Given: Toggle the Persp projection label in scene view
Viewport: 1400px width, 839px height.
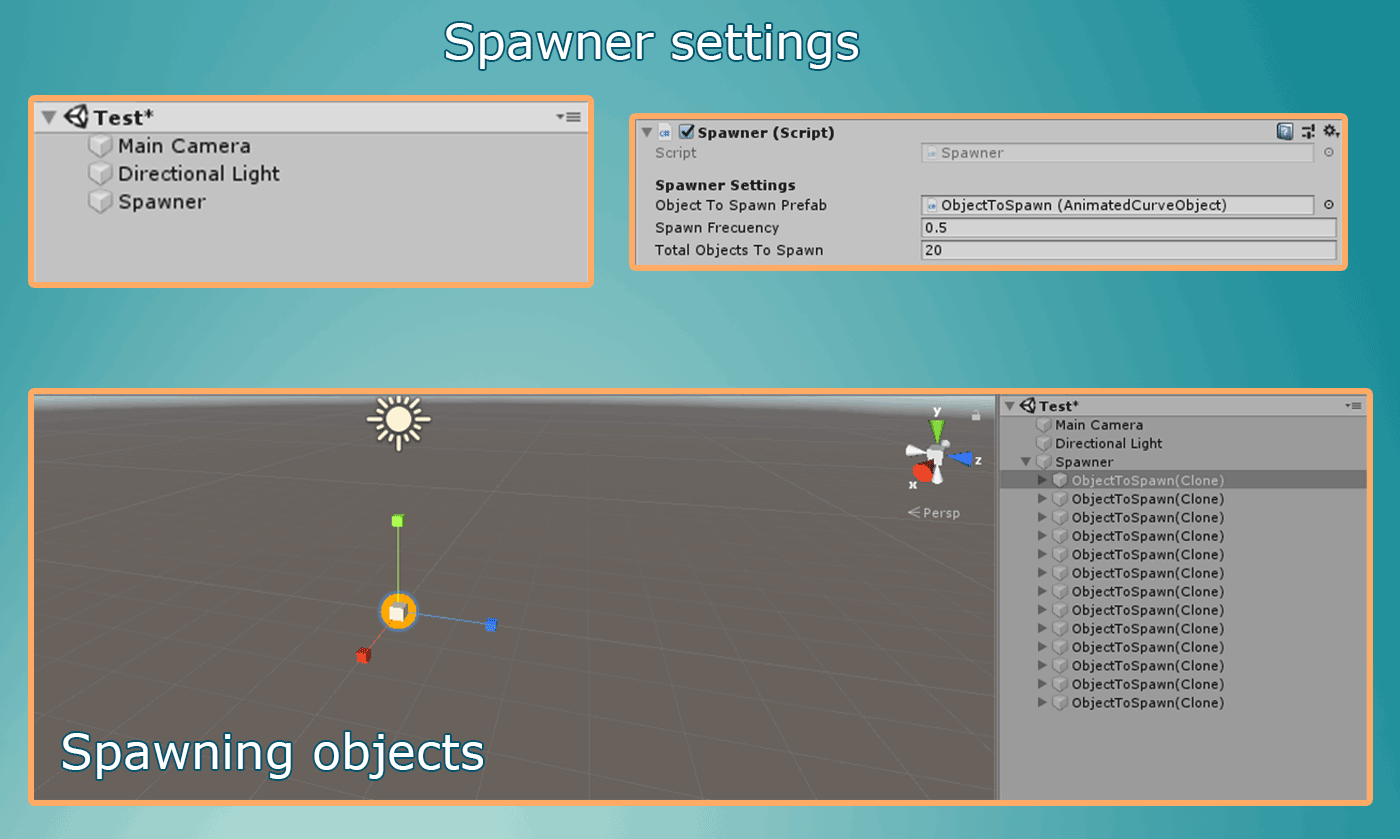Looking at the screenshot, I should [x=934, y=513].
